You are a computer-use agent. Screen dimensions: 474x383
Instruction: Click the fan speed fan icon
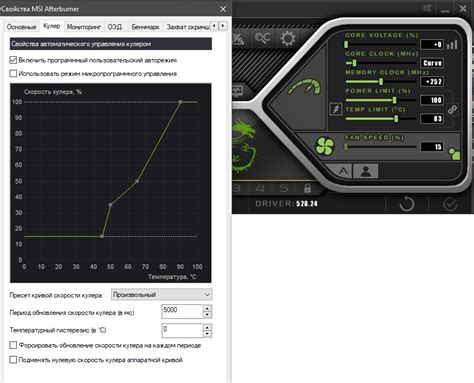tap(325, 146)
